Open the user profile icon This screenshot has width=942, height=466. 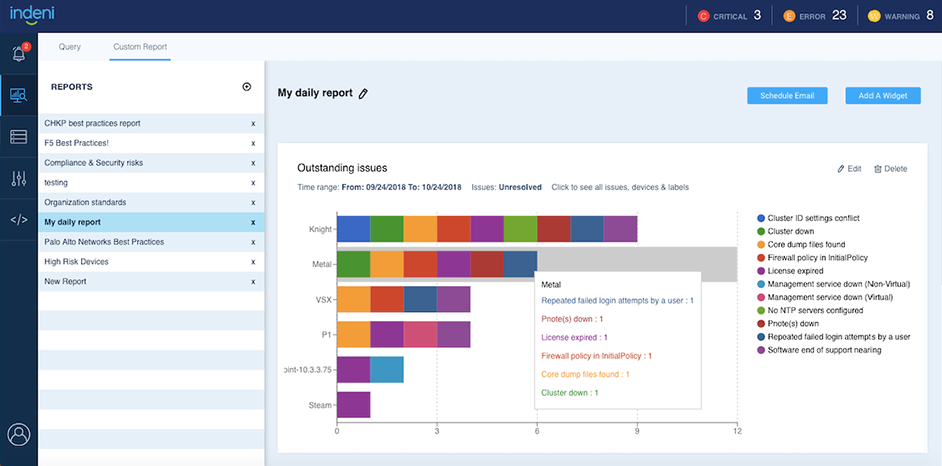18,435
